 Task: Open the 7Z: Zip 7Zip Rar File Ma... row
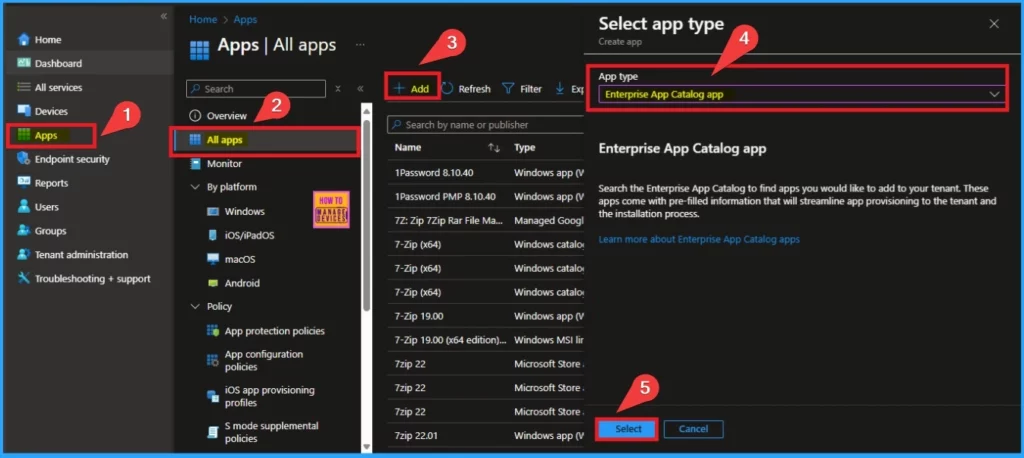click(485, 221)
